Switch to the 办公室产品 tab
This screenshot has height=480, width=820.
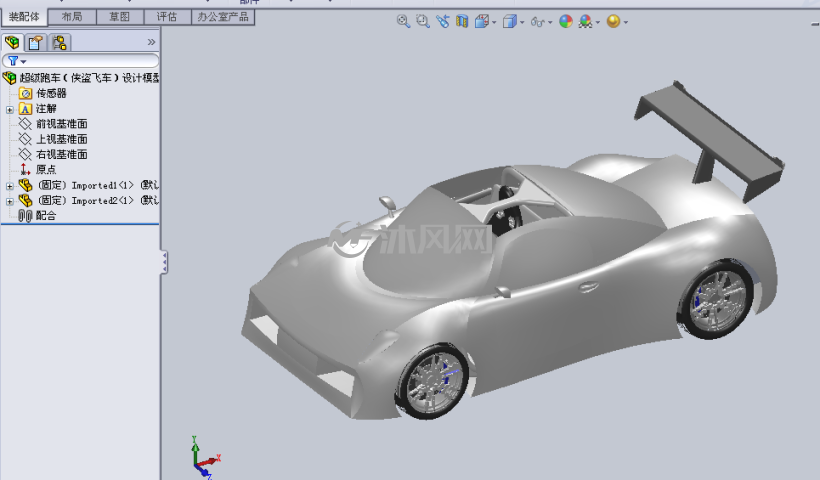[223, 17]
